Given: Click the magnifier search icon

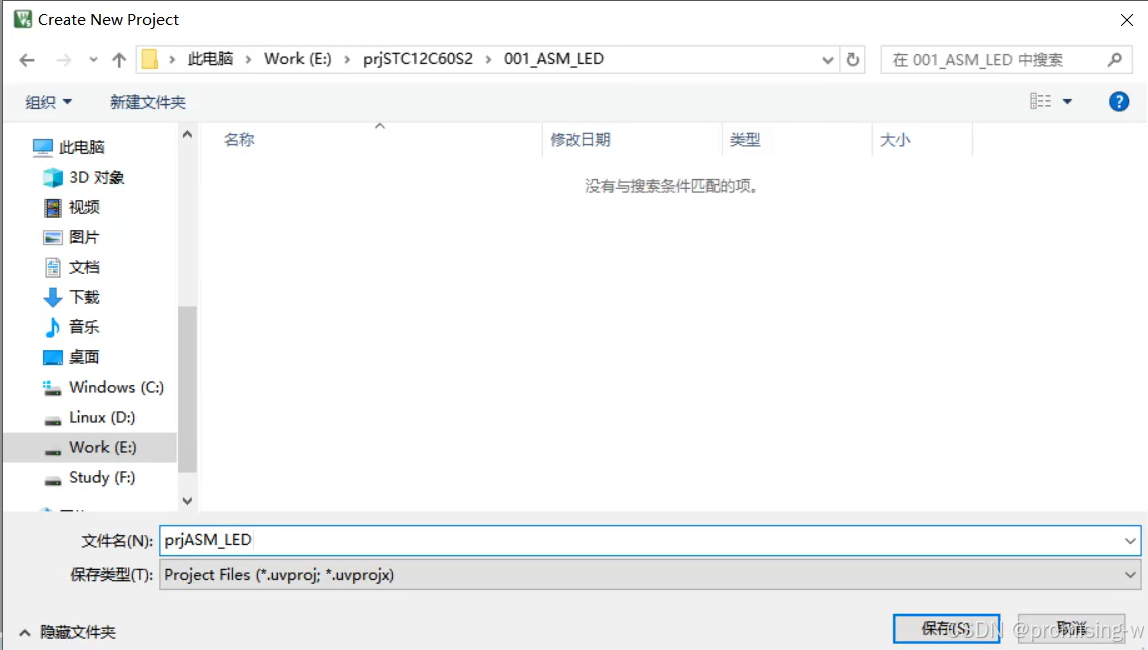Looking at the screenshot, I should click(x=1114, y=60).
